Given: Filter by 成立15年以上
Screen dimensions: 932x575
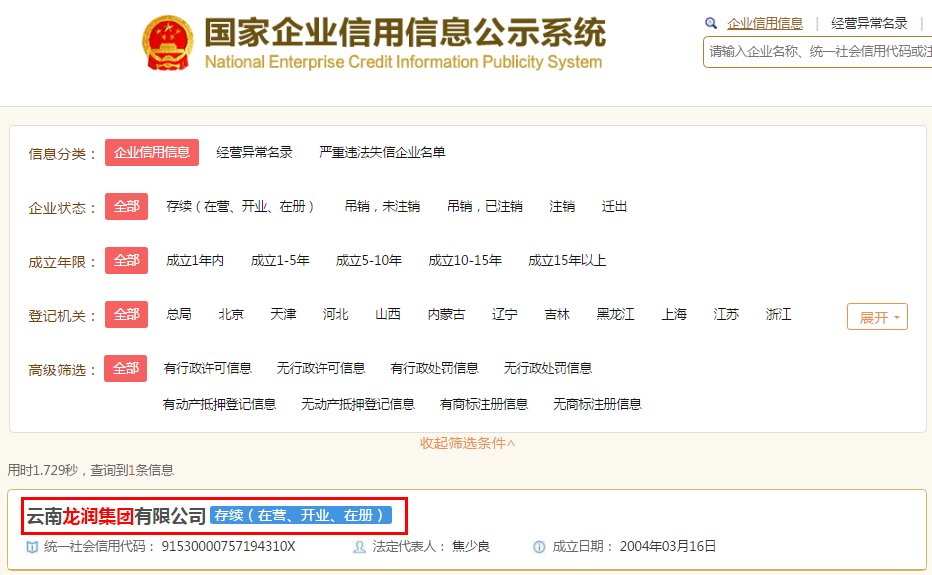Looking at the screenshot, I should pos(567,260).
